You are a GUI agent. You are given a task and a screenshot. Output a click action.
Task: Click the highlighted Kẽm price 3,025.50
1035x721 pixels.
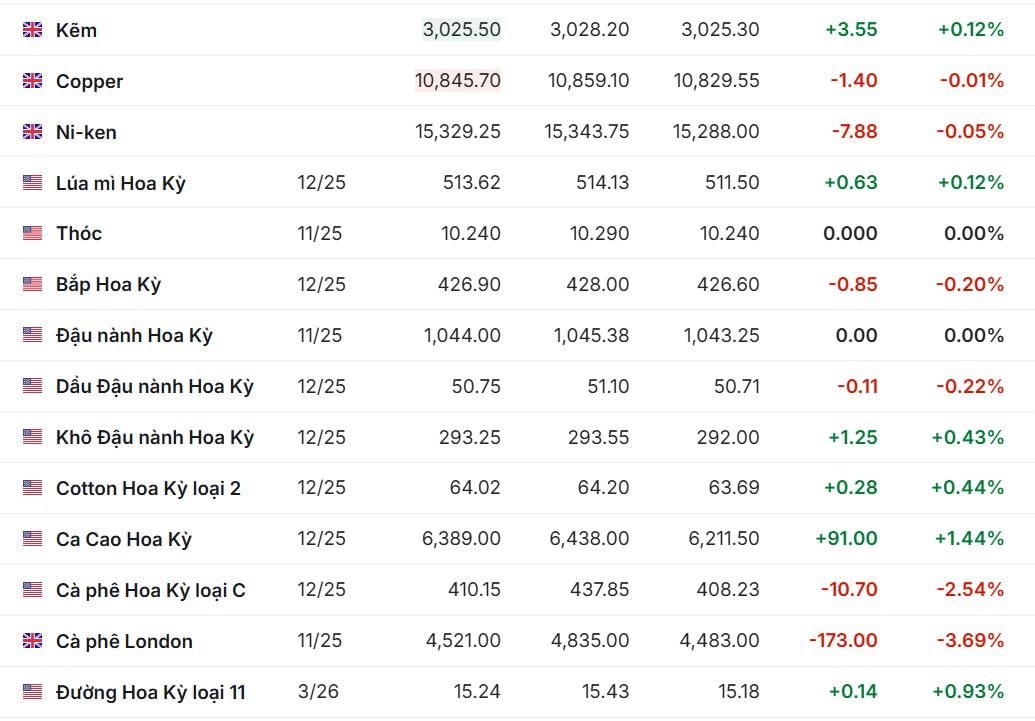(x=461, y=30)
